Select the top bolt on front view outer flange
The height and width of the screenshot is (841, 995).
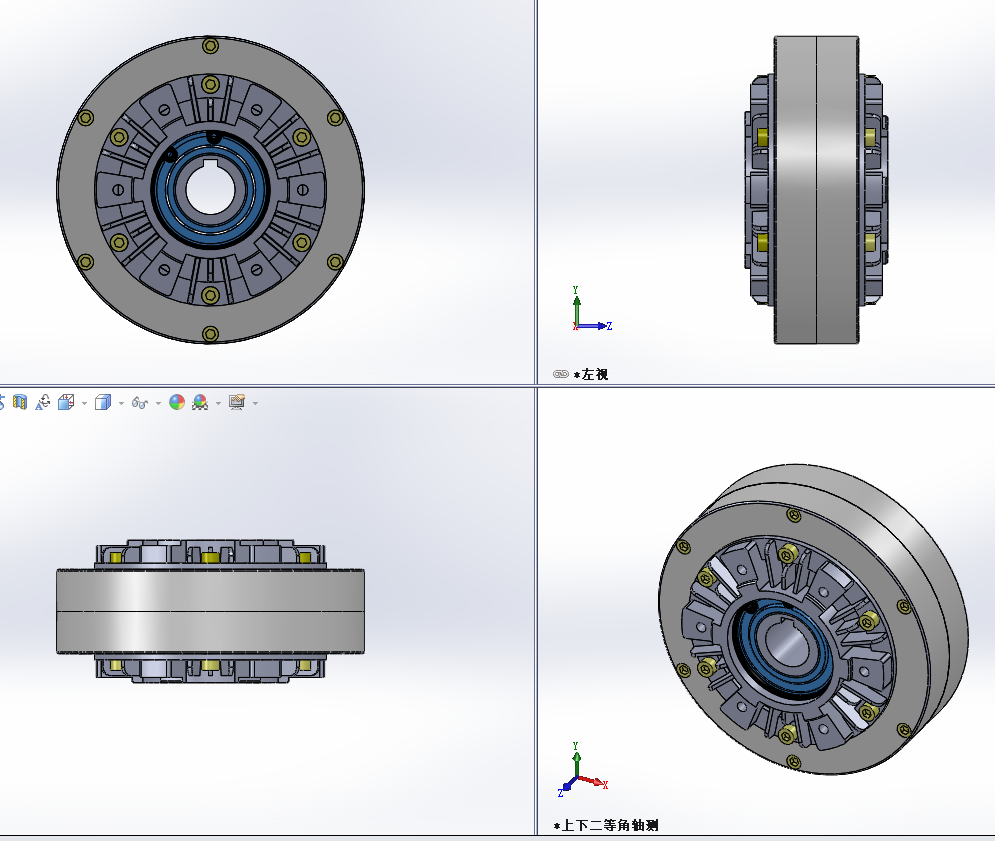coord(211,46)
